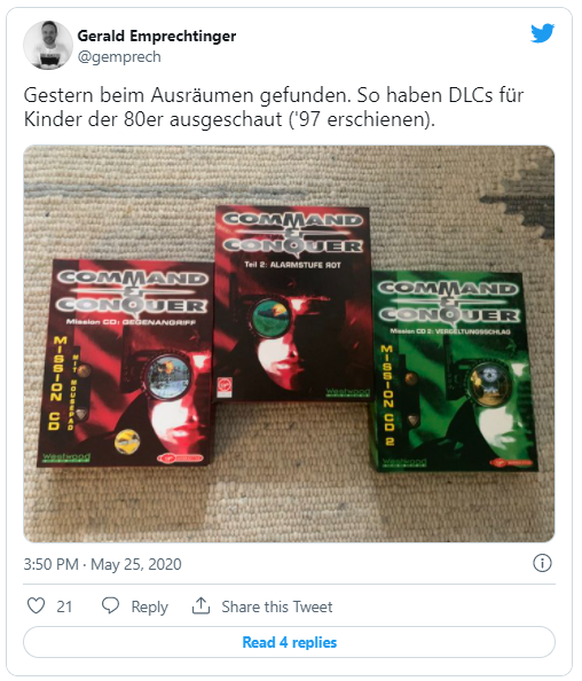Open the Command & Conquer boxes photo
Image resolution: width=582 pixels, height=681 pixels.
289,344
